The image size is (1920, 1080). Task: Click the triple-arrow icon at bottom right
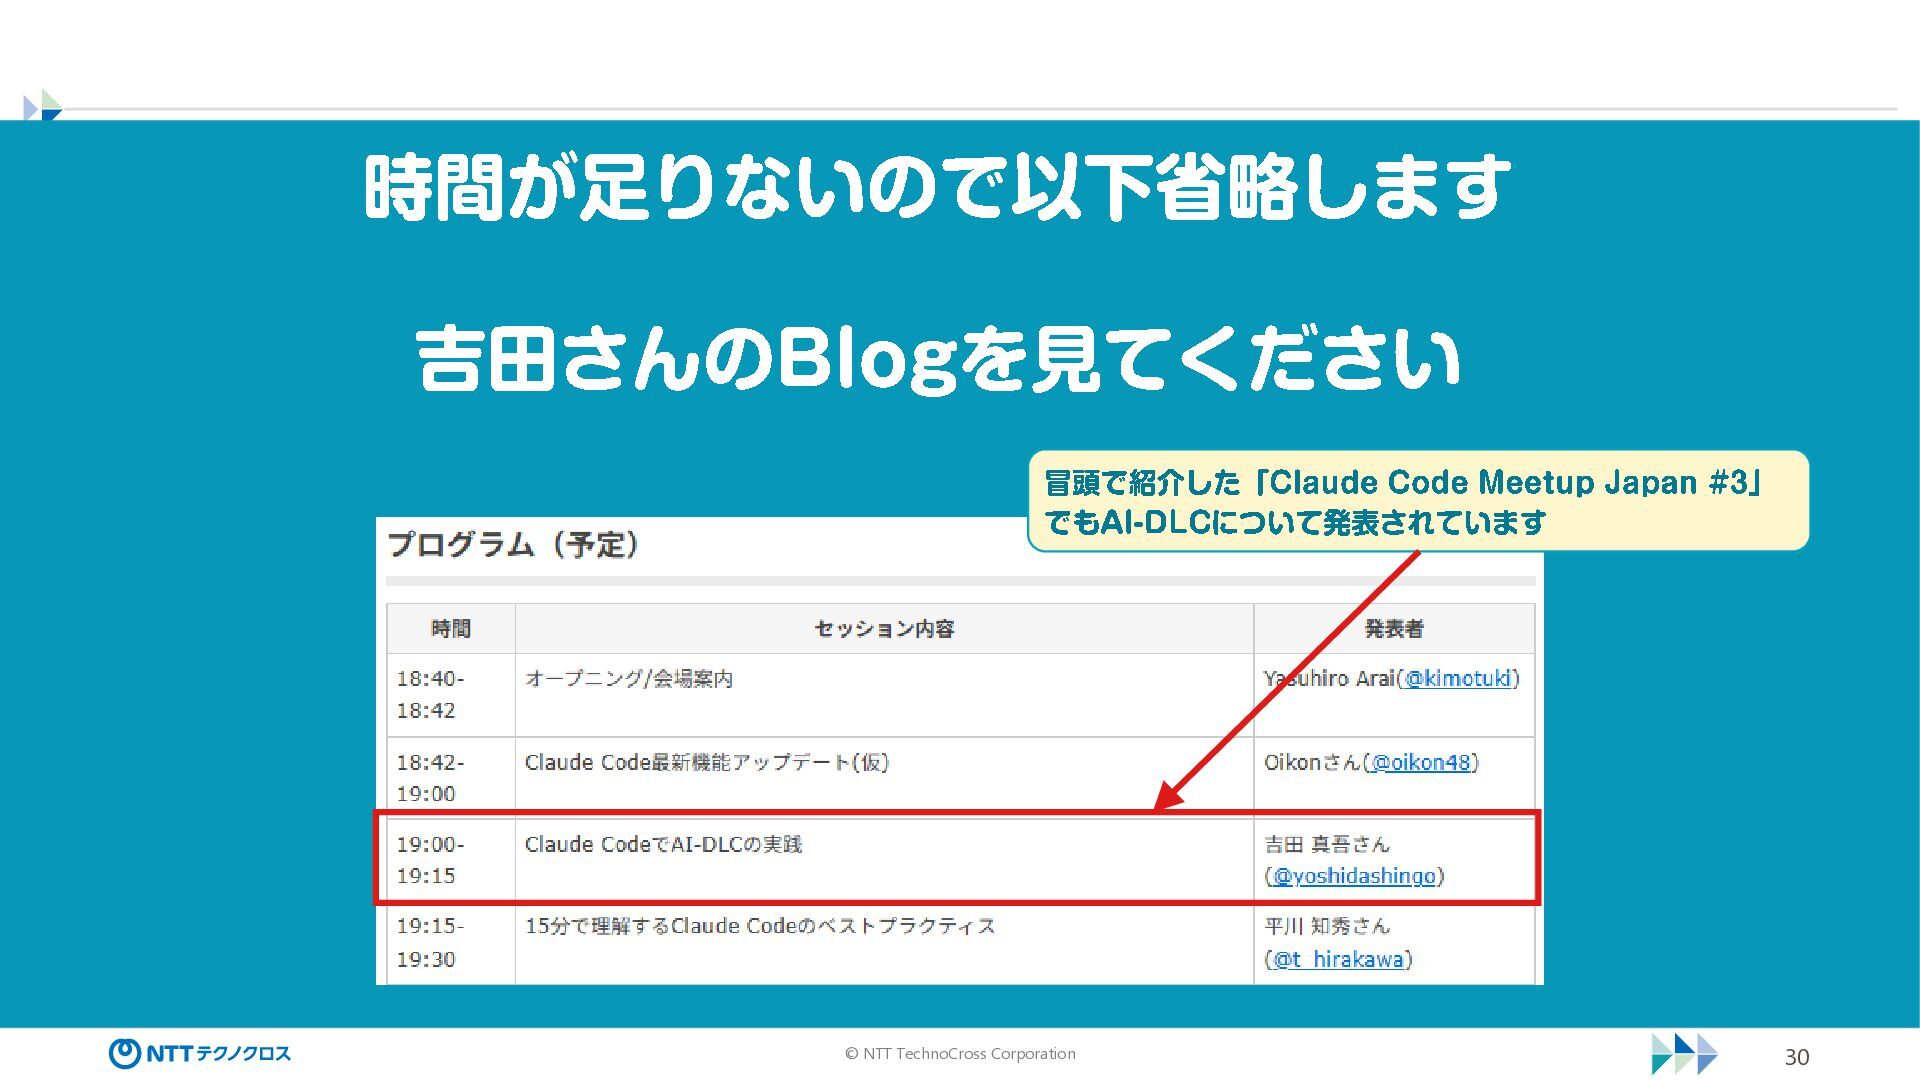[x=1684, y=1054]
